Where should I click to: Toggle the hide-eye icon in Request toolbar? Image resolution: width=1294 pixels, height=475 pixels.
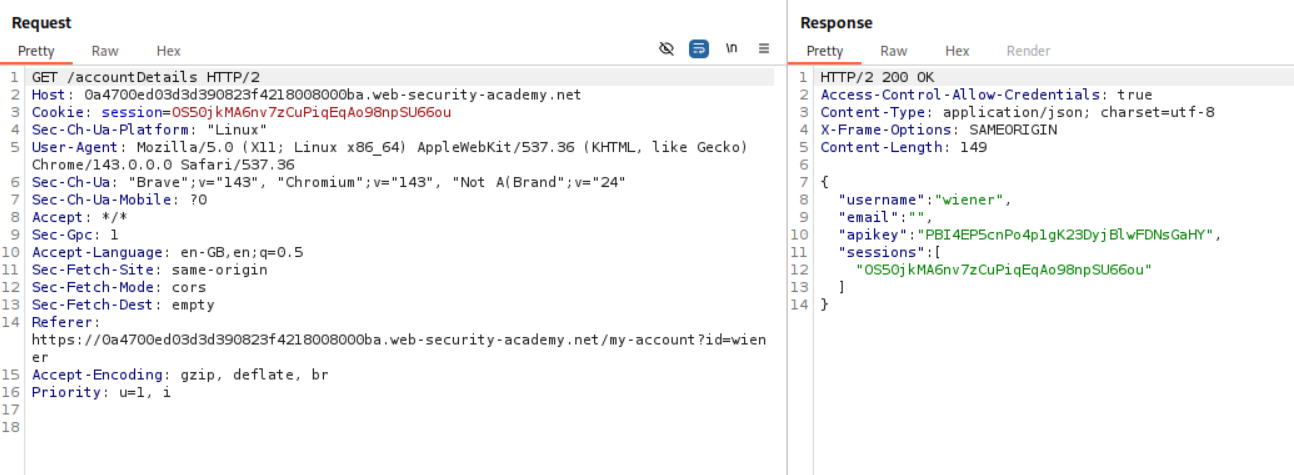tap(667, 49)
